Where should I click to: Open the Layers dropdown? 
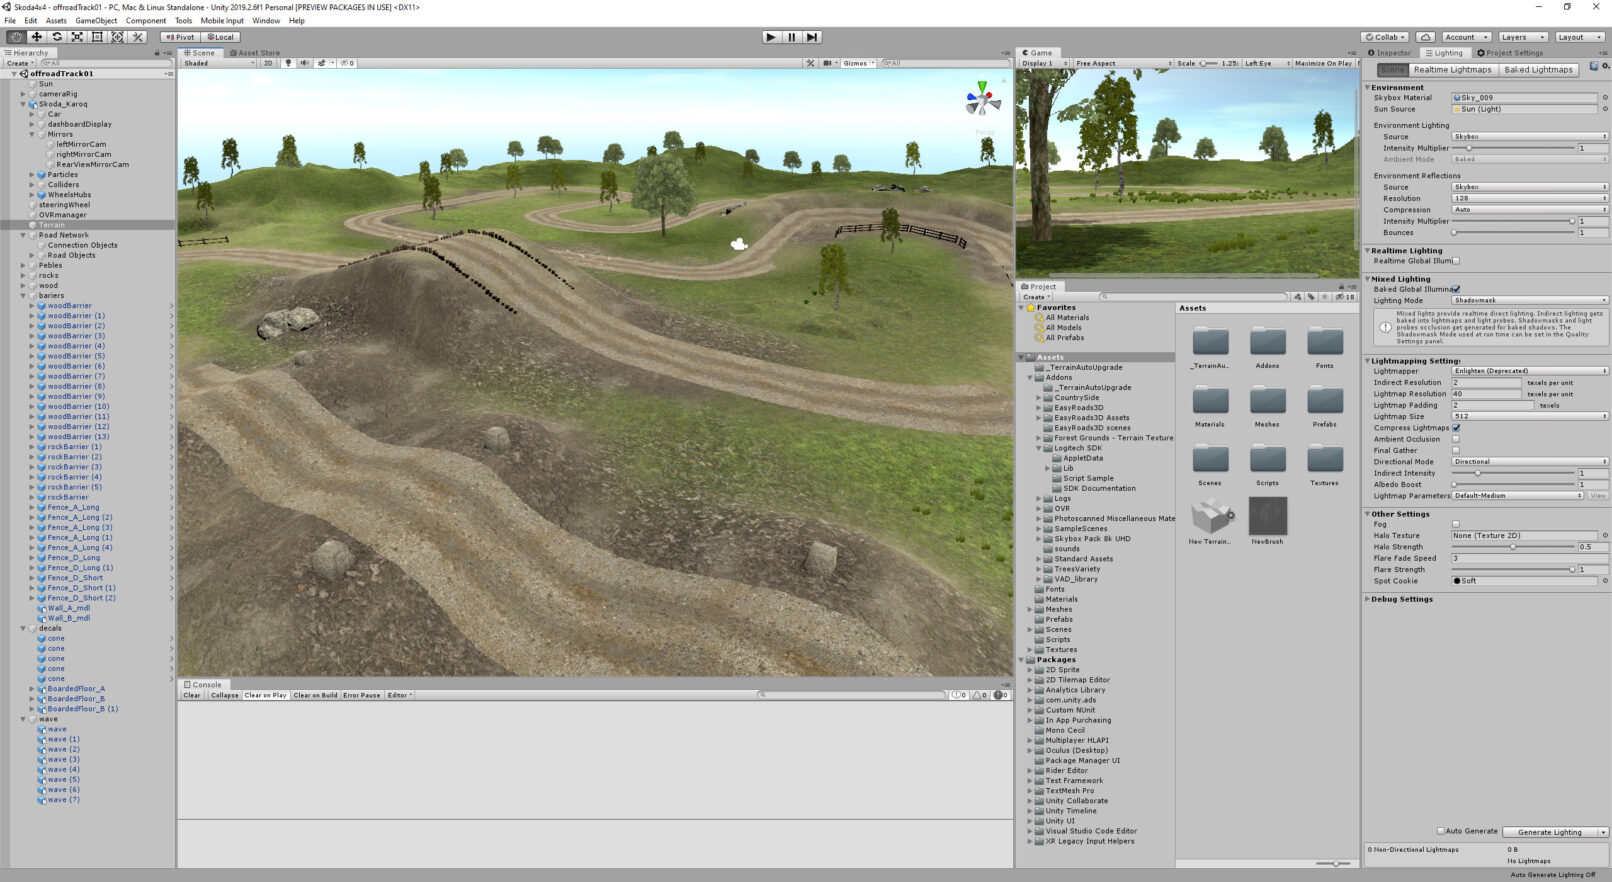point(1522,37)
